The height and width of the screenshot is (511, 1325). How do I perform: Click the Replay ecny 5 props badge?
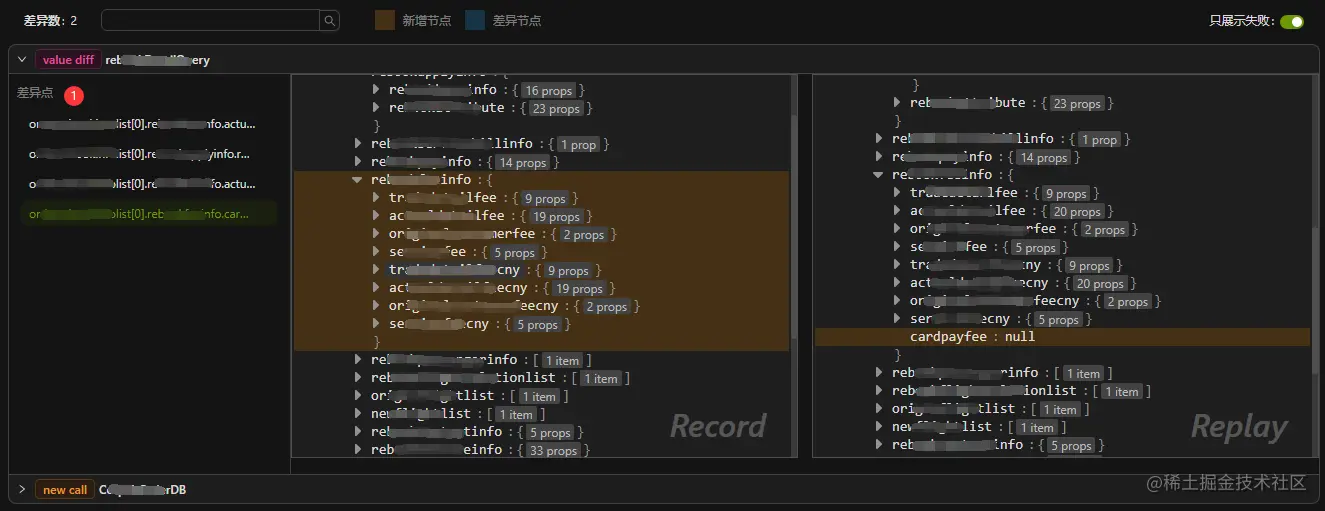(1057, 319)
